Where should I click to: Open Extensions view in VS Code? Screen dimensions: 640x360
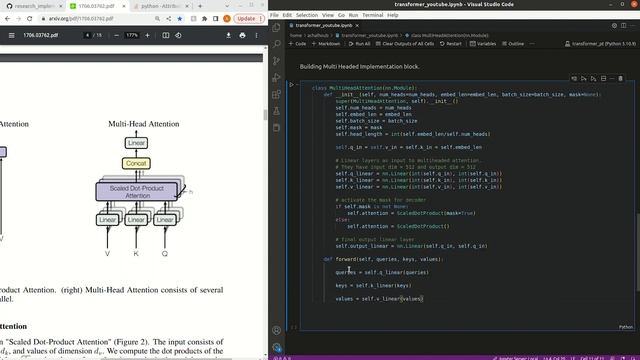(276, 94)
